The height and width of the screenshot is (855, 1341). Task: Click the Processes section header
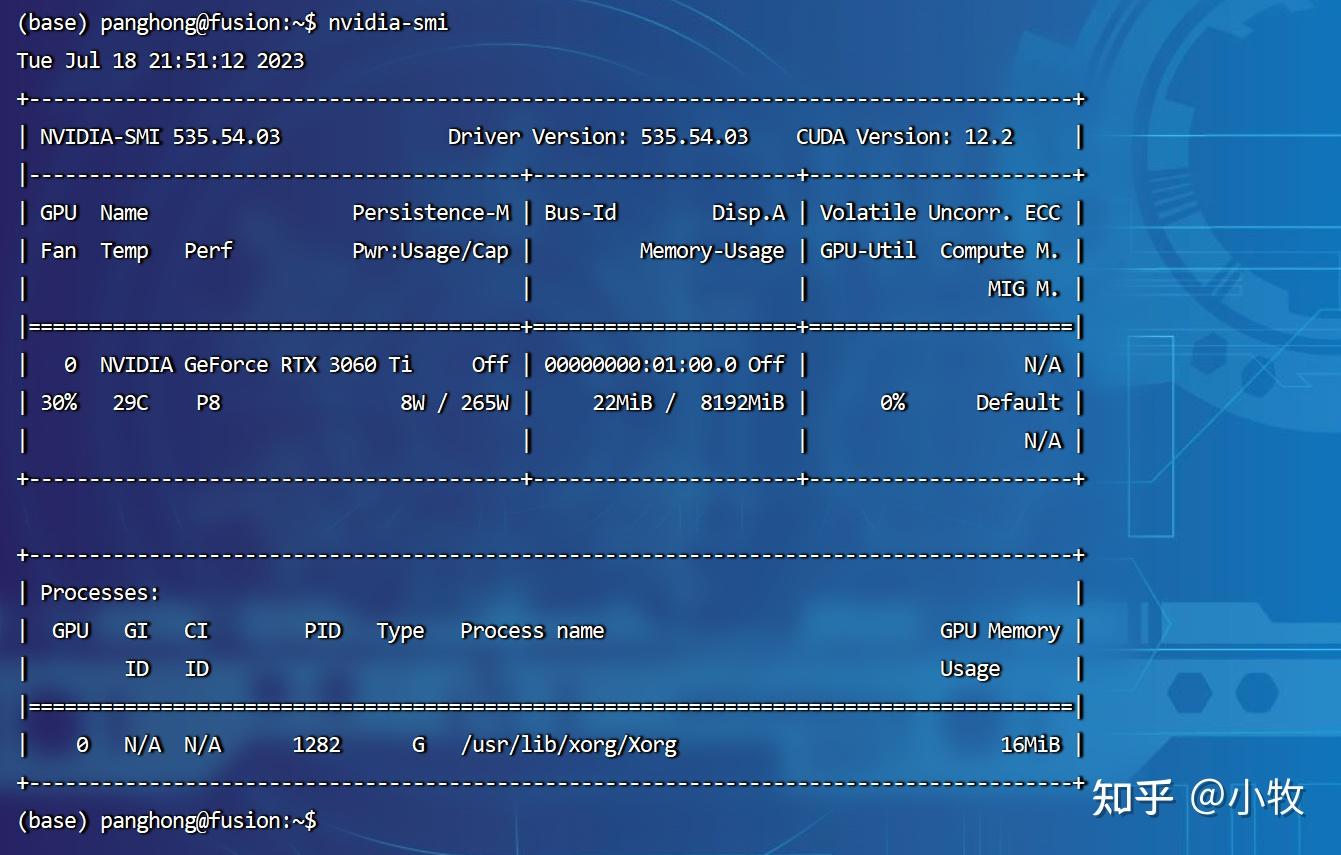96,592
